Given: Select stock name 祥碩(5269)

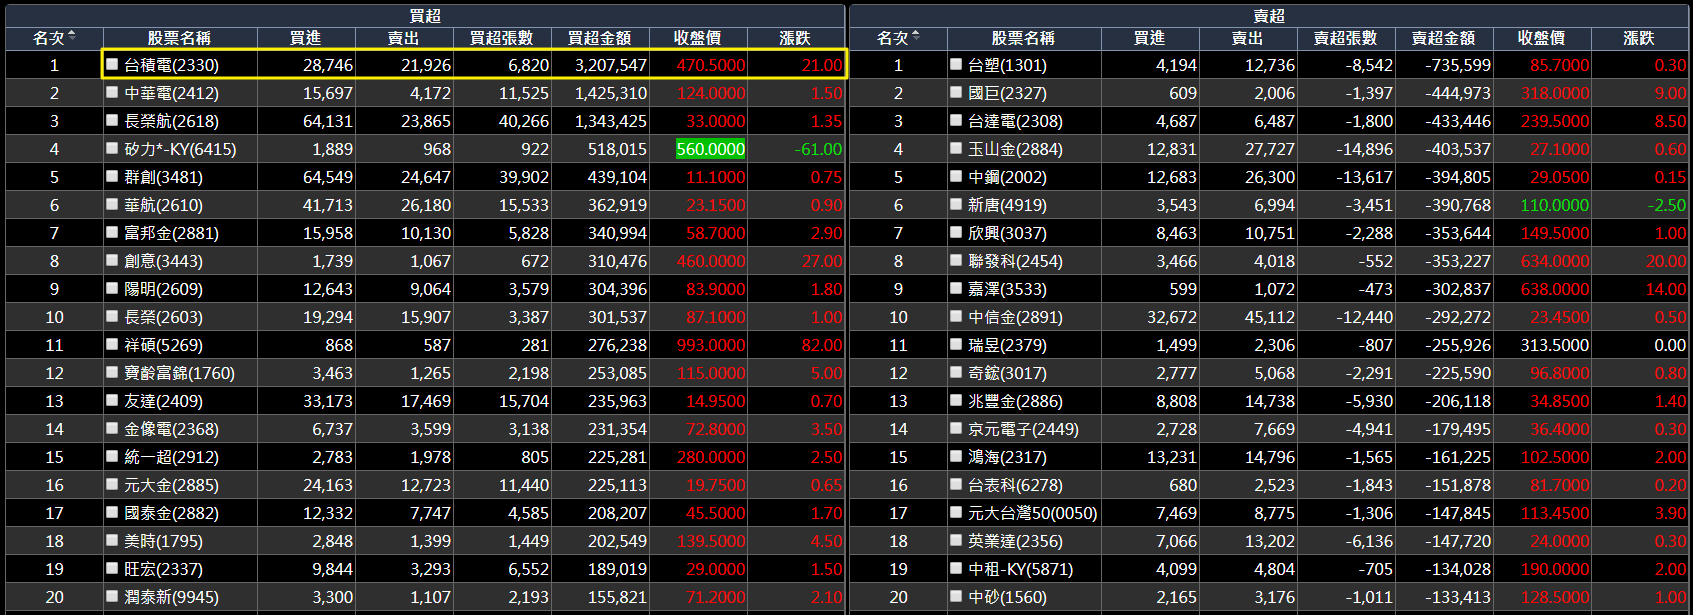Looking at the screenshot, I should click(x=163, y=345).
